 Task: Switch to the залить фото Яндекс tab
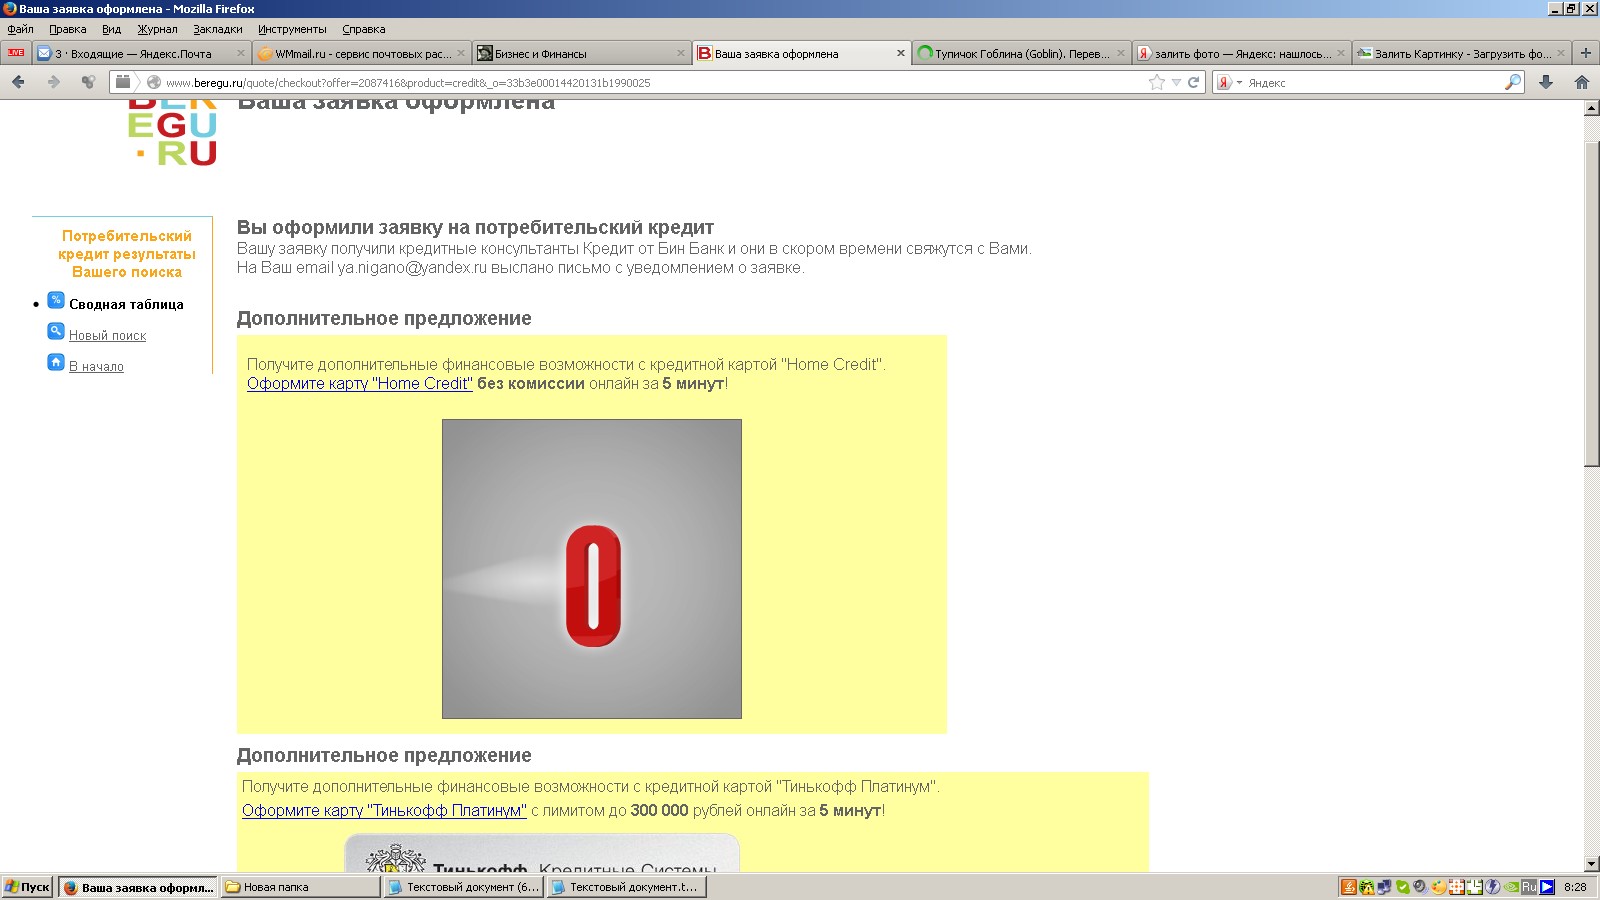click(x=1240, y=53)
